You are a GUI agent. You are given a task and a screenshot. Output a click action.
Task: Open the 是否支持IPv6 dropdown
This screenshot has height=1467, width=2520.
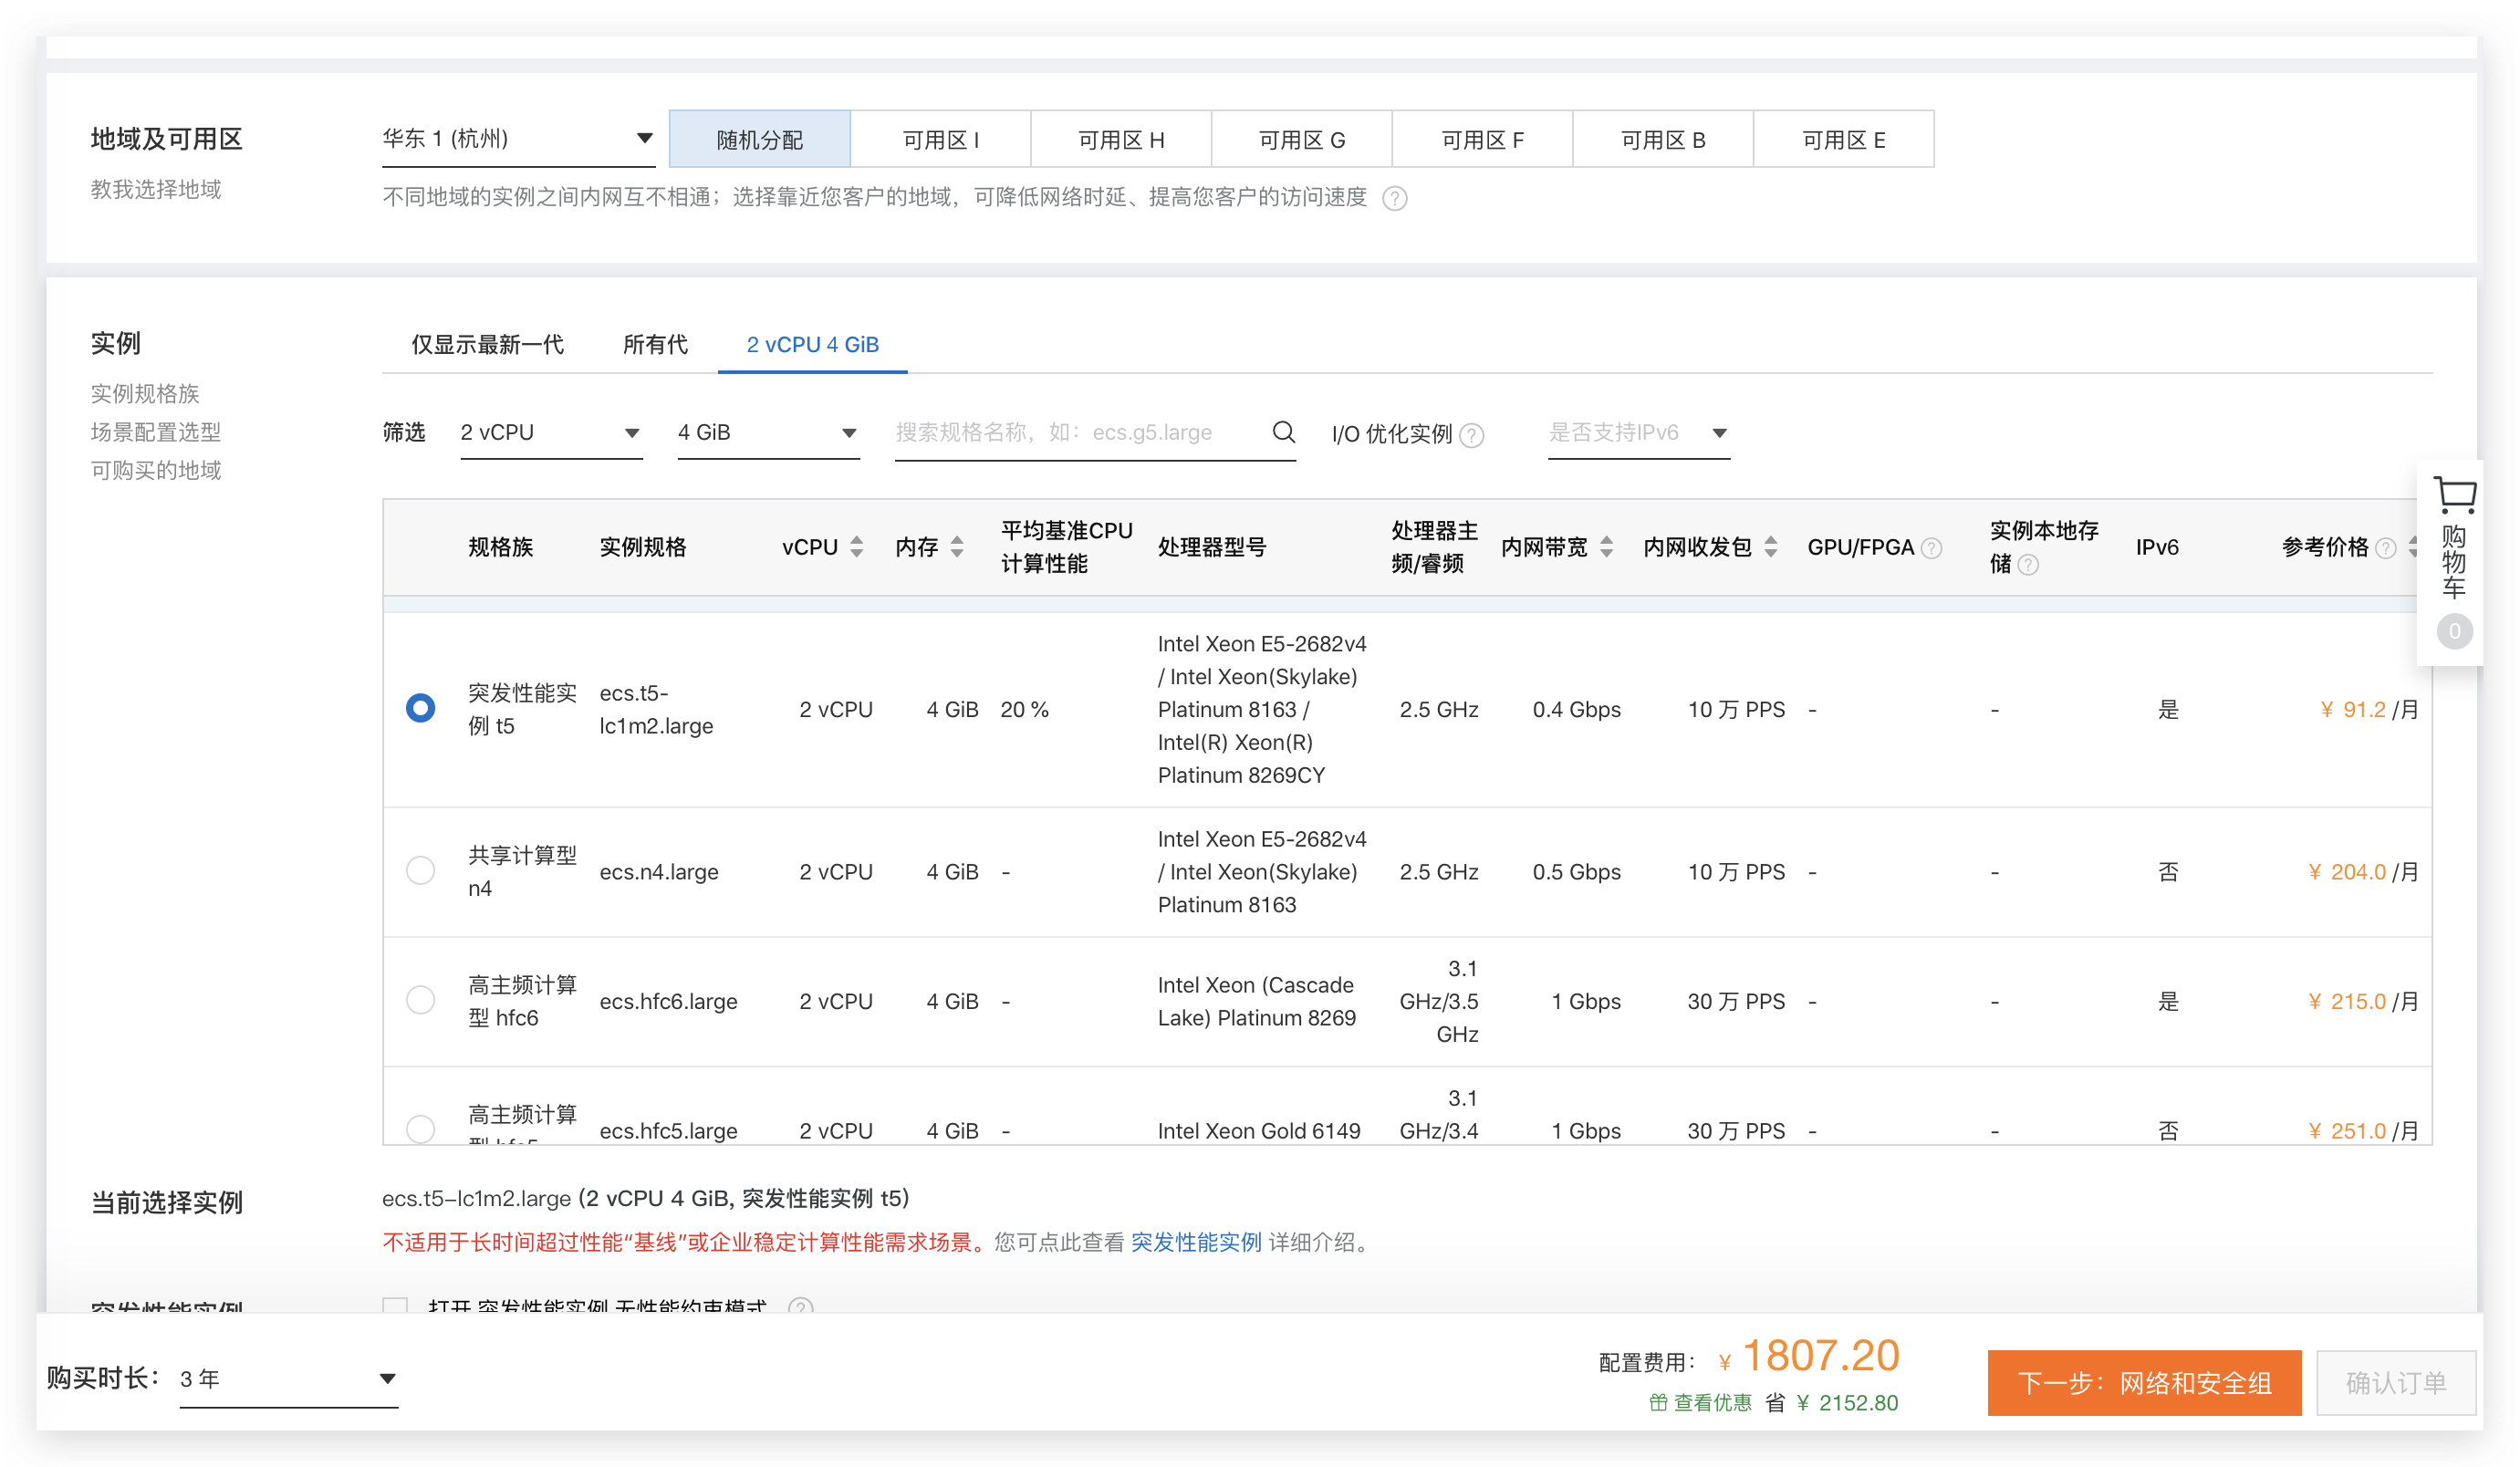[1638, 433]
